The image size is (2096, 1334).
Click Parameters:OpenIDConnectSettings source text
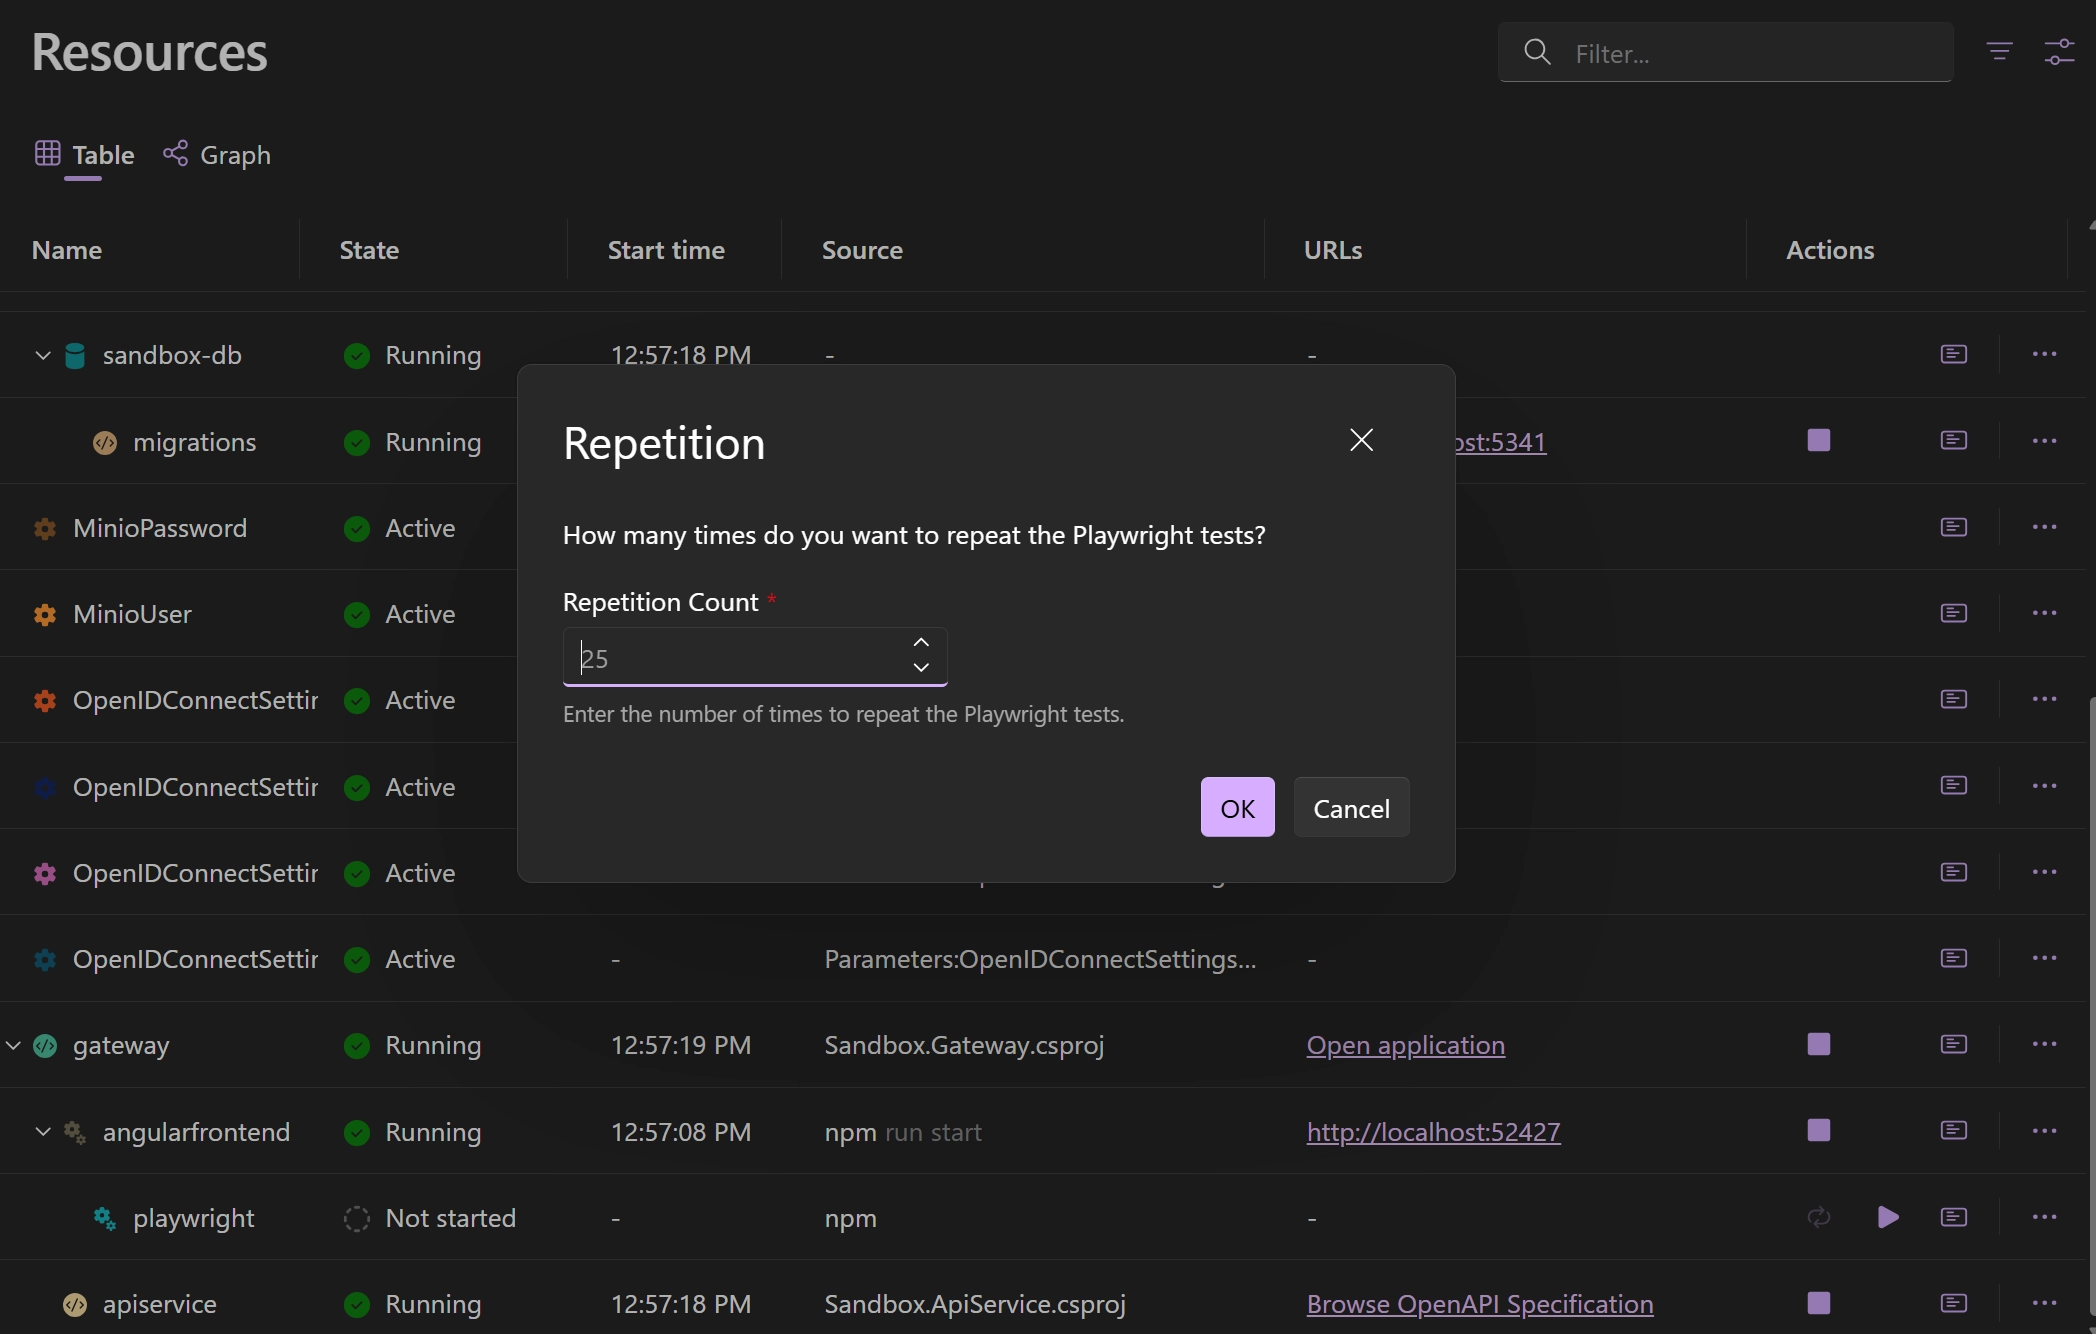(1040, 959)
